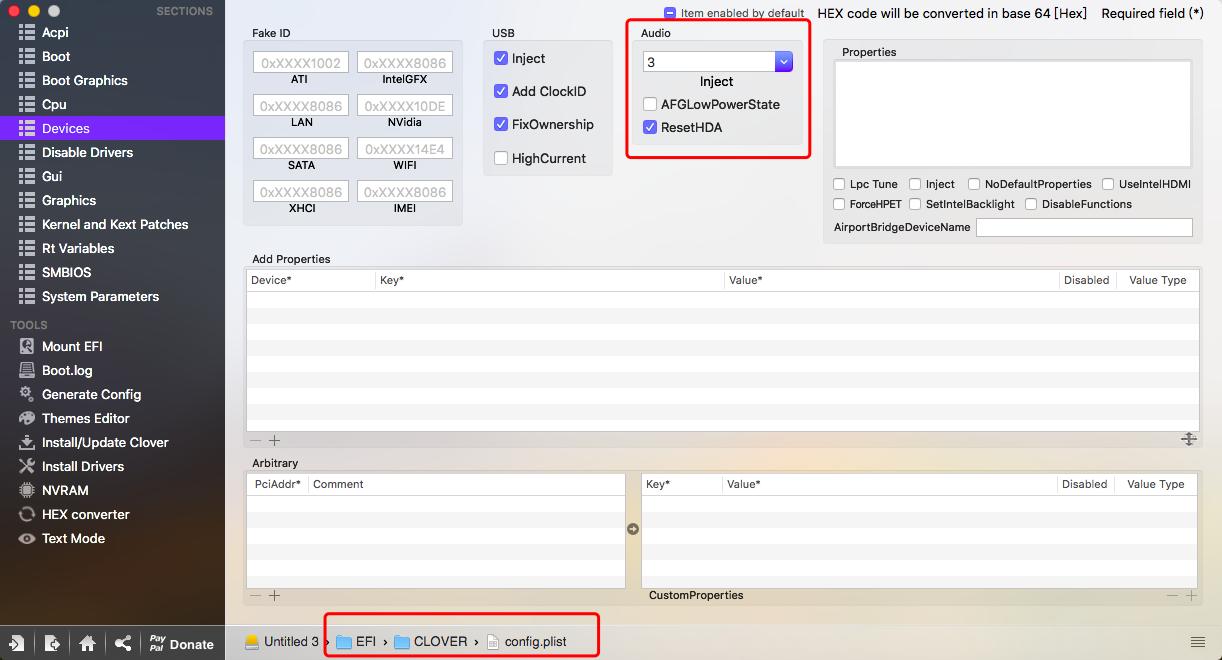Click the resize handle icon below the Add Properties table
The height and width of the screenshot is (660, 1222).
(1189, 439)
